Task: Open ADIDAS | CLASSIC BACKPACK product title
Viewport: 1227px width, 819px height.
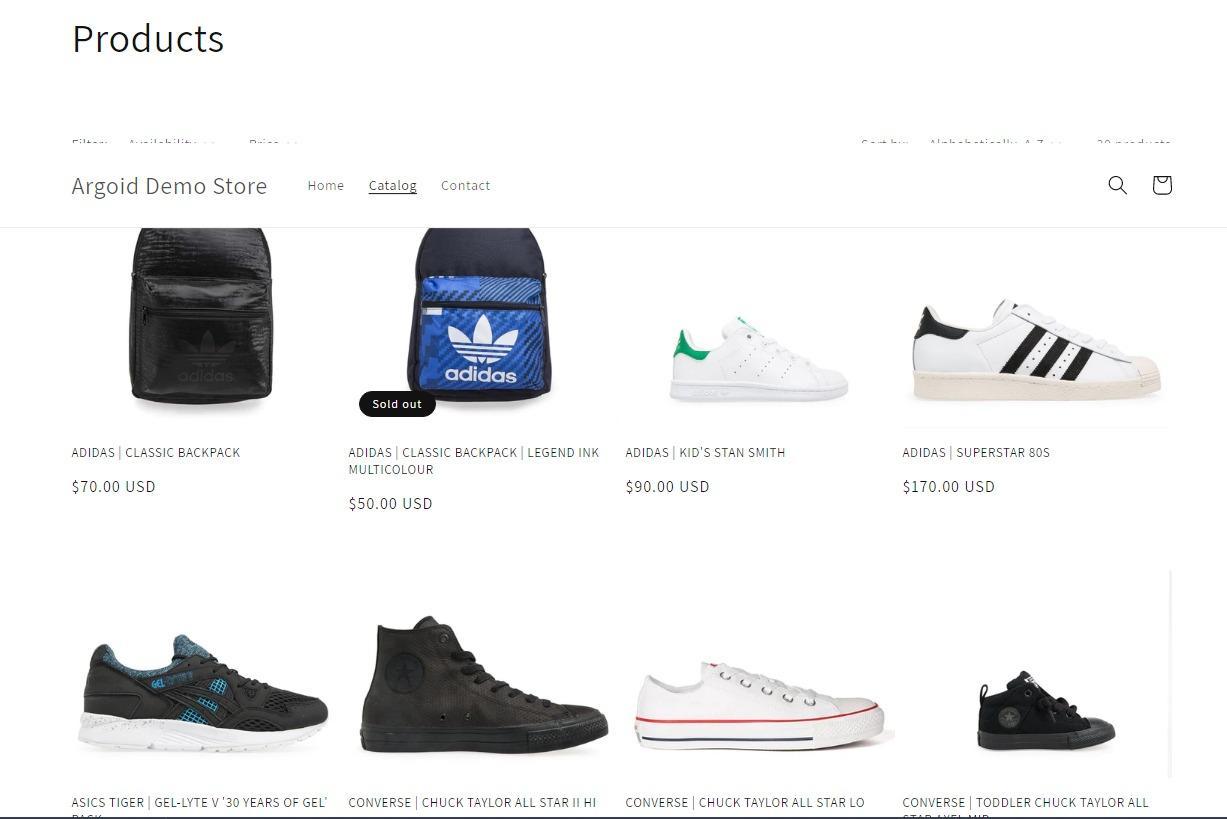Action: tap(156, 453)
